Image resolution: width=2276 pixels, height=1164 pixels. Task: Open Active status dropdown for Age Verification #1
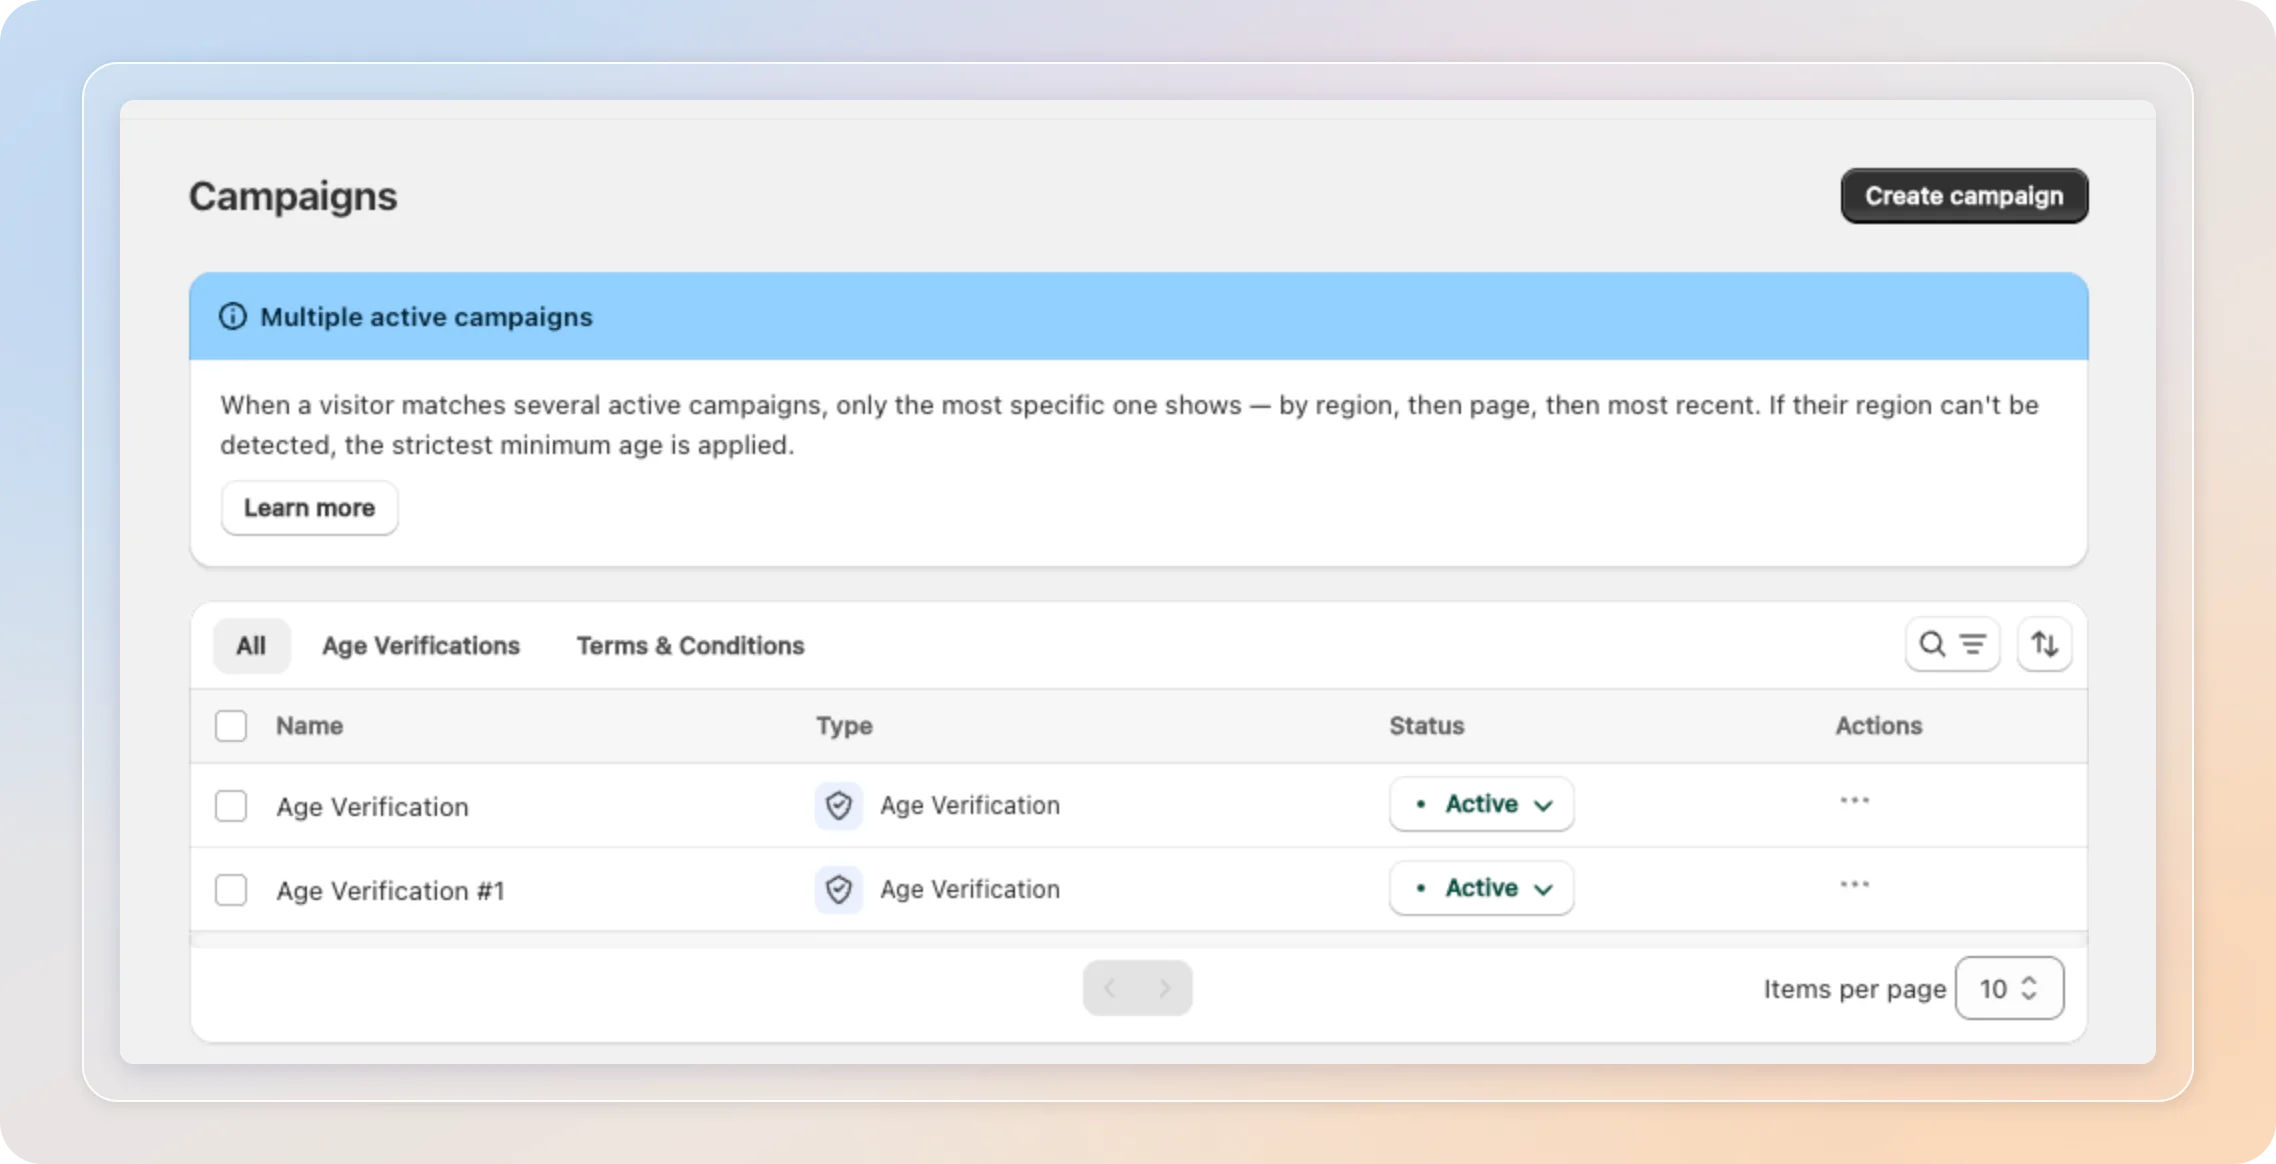click(x=1481, y=888)
